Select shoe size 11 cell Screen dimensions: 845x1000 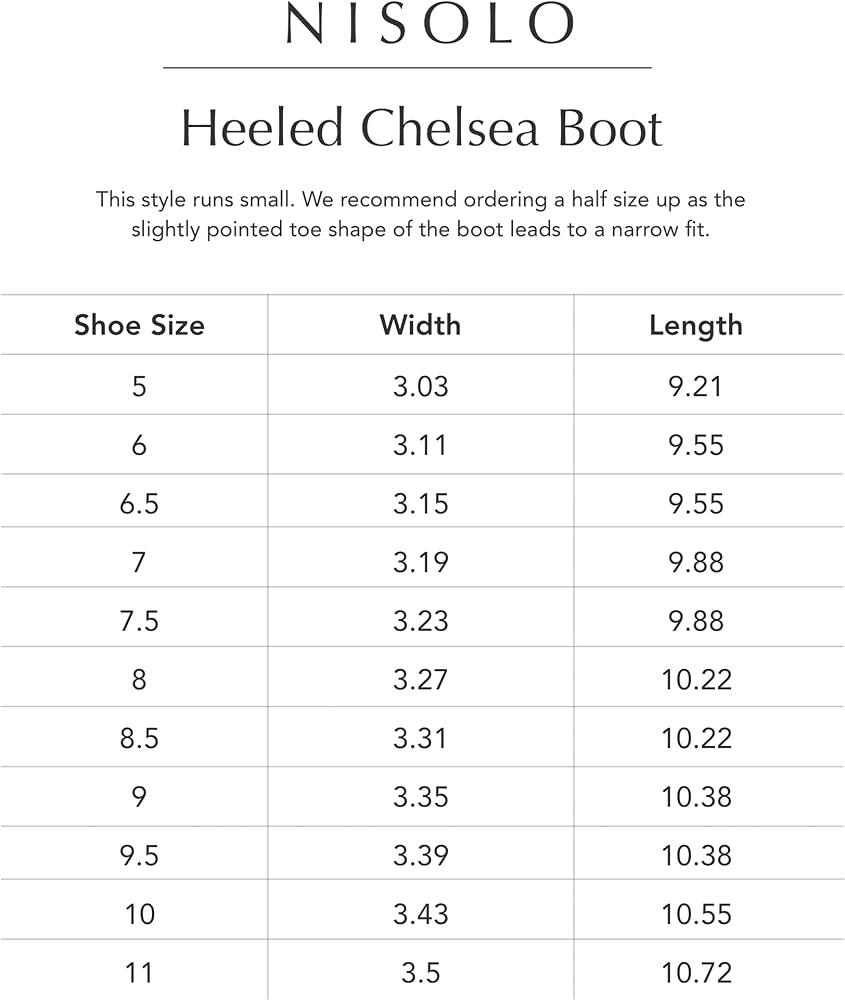pos(139,973)
